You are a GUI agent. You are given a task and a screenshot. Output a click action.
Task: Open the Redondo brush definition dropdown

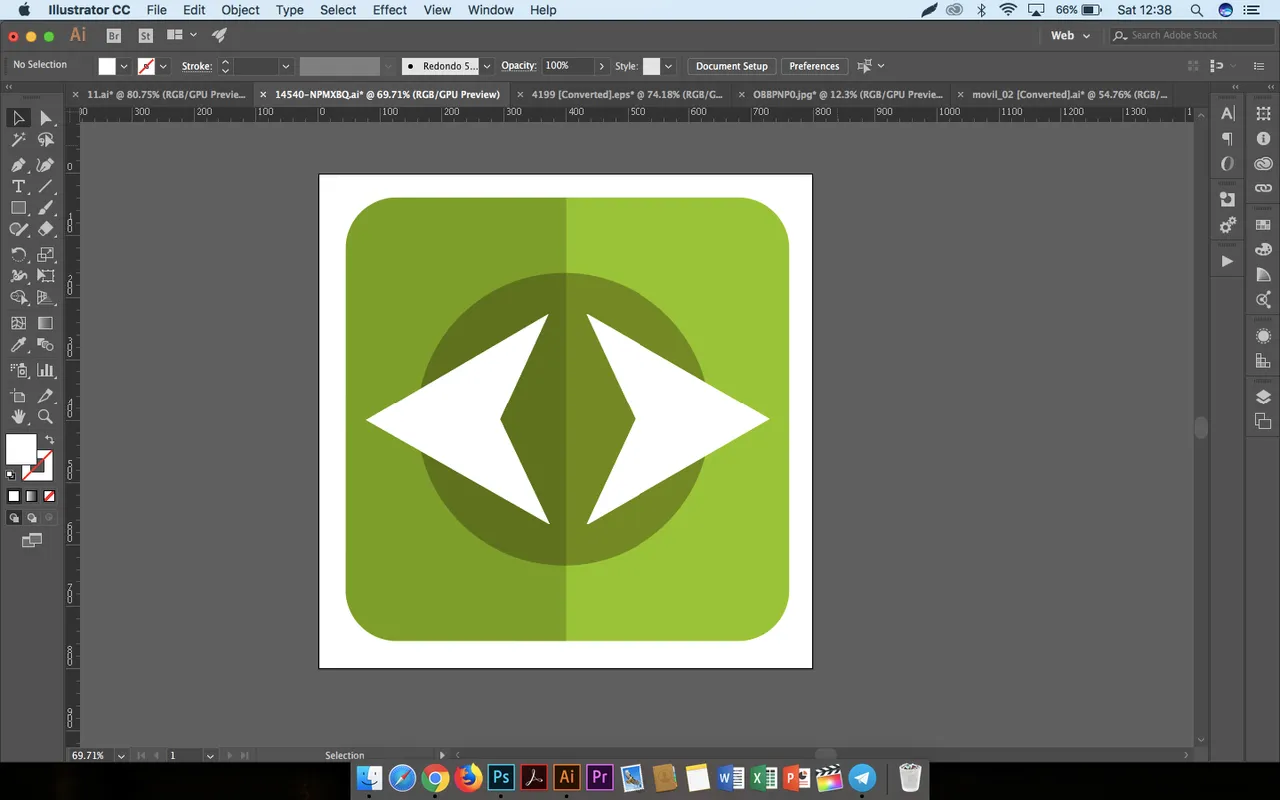[487, 66]
